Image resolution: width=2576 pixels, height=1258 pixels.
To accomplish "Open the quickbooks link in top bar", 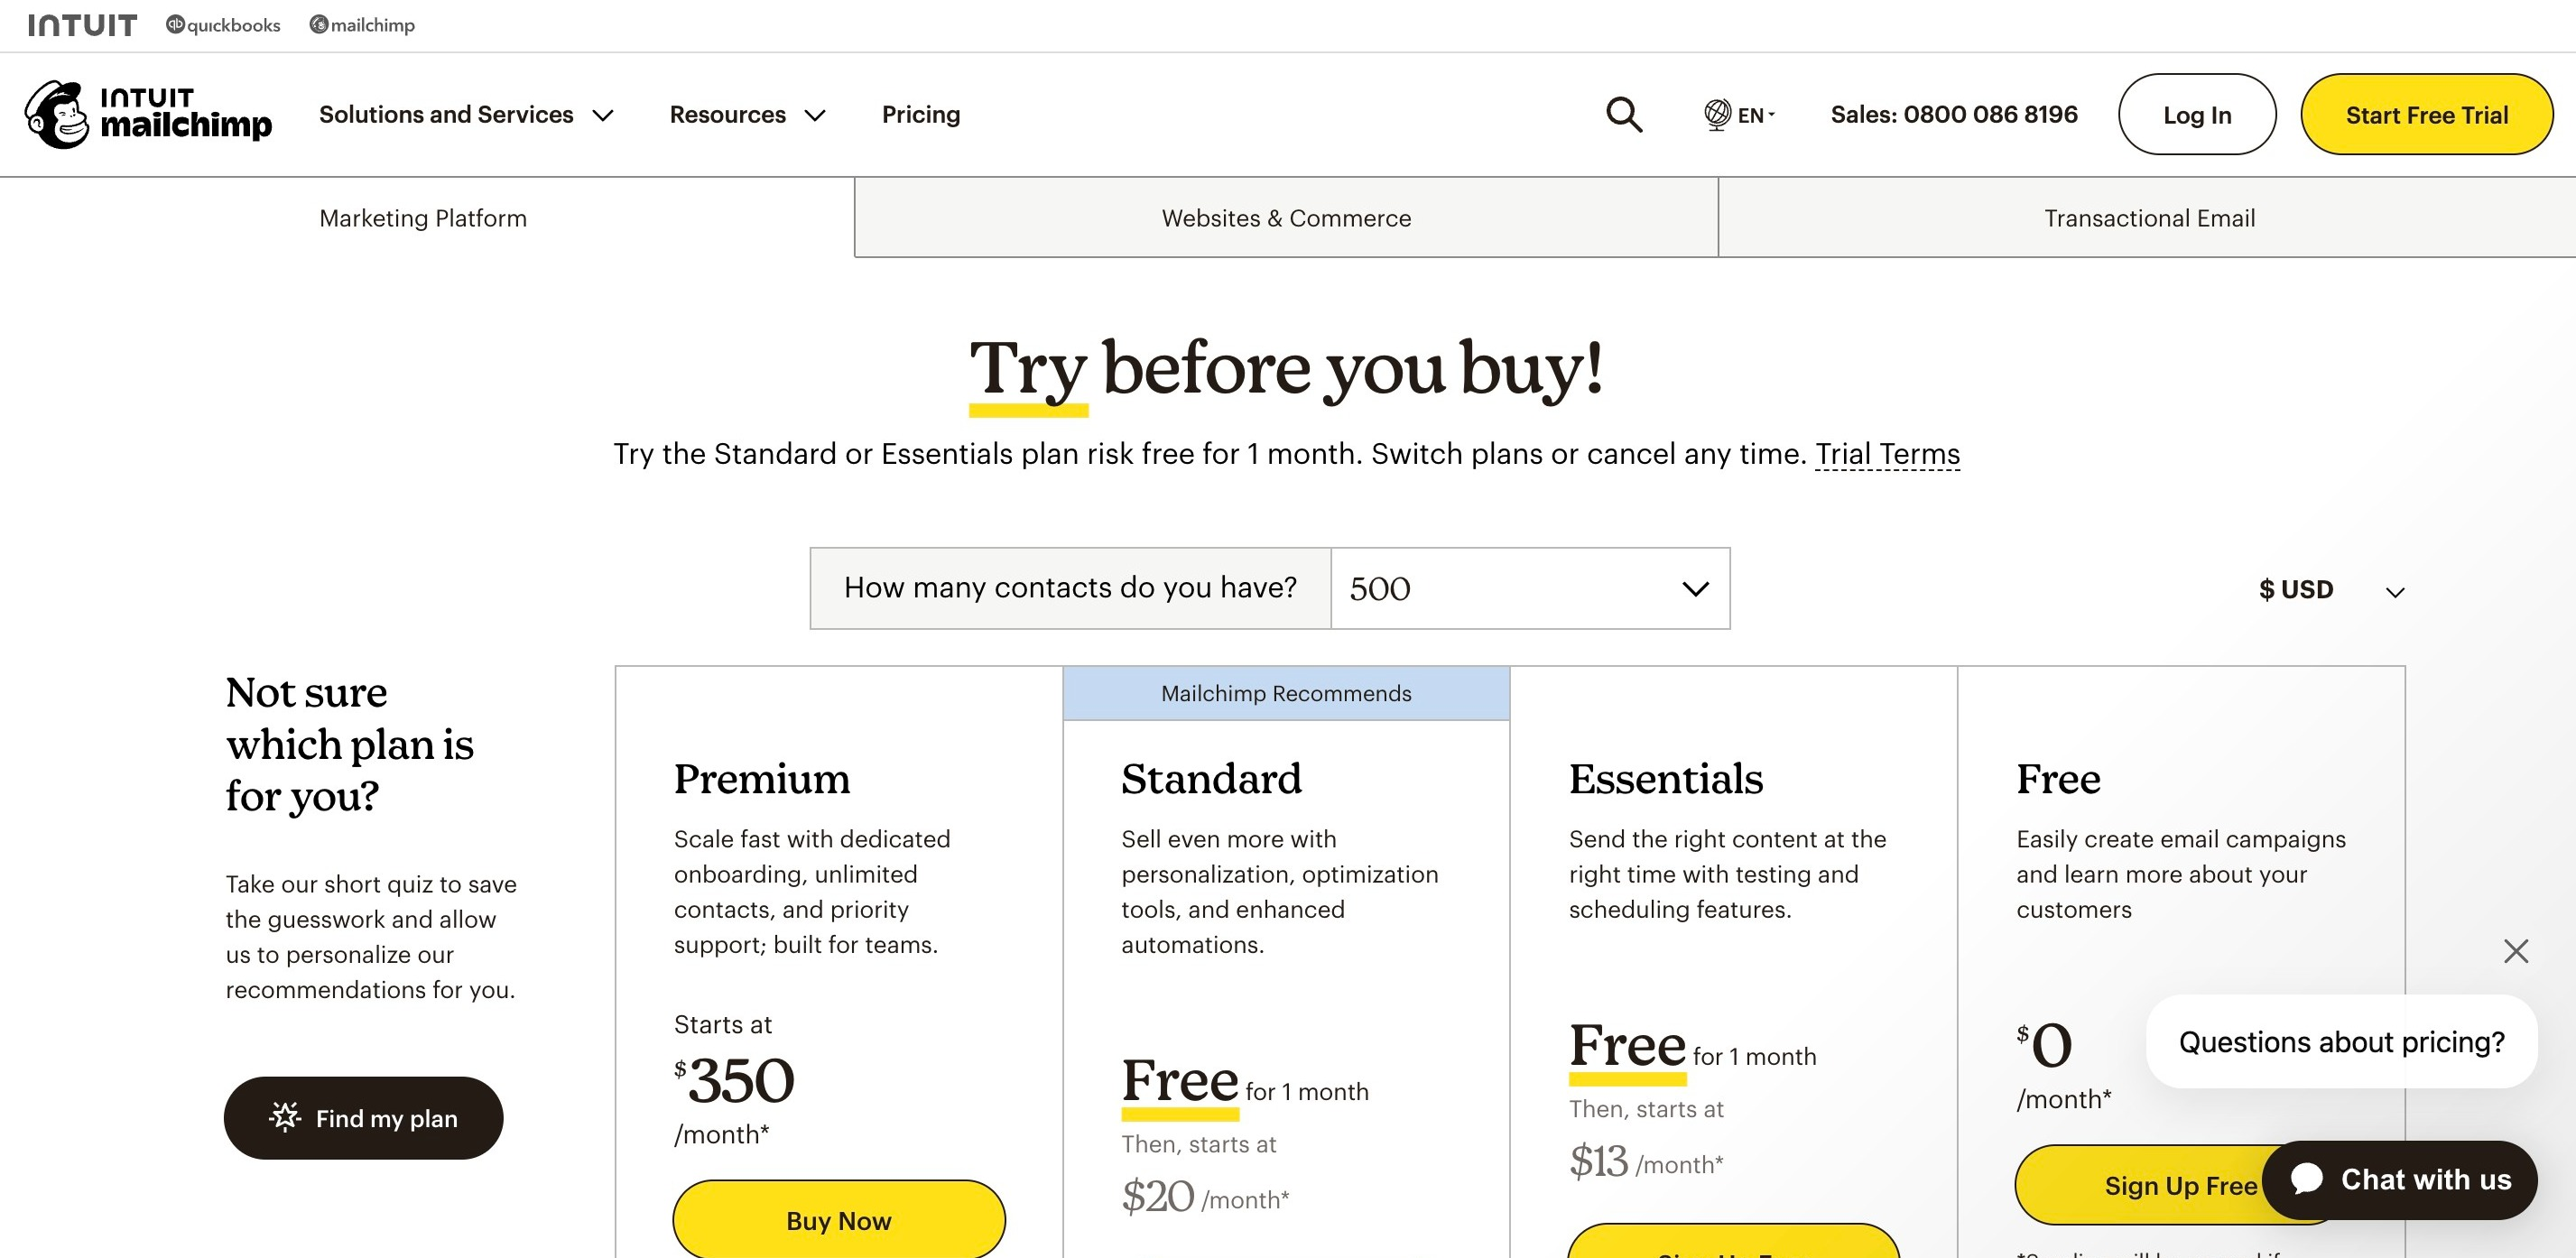I will (x=223, y=25).
